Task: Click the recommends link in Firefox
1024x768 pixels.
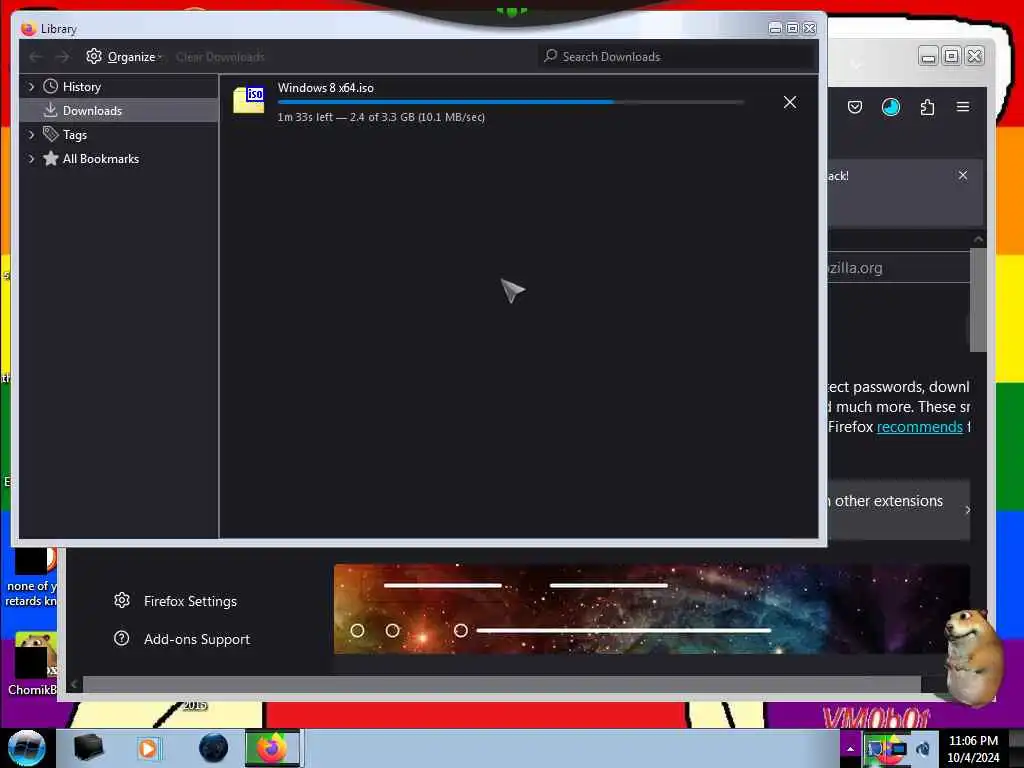Action: (x=920, y=426)
